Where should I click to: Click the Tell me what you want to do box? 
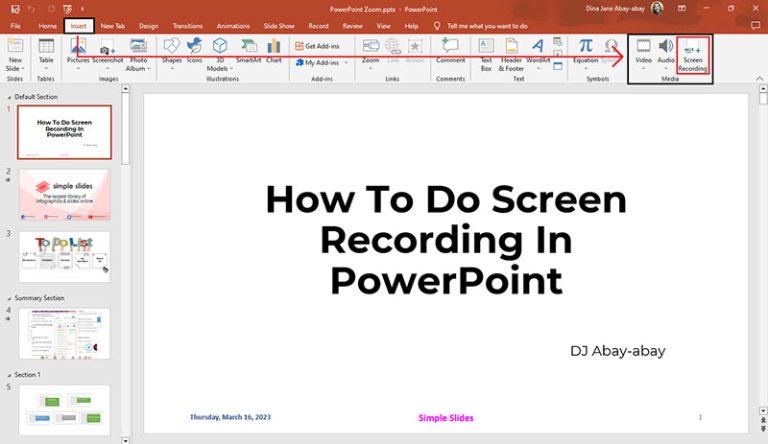pyautogui.click(x=487, y=26)
